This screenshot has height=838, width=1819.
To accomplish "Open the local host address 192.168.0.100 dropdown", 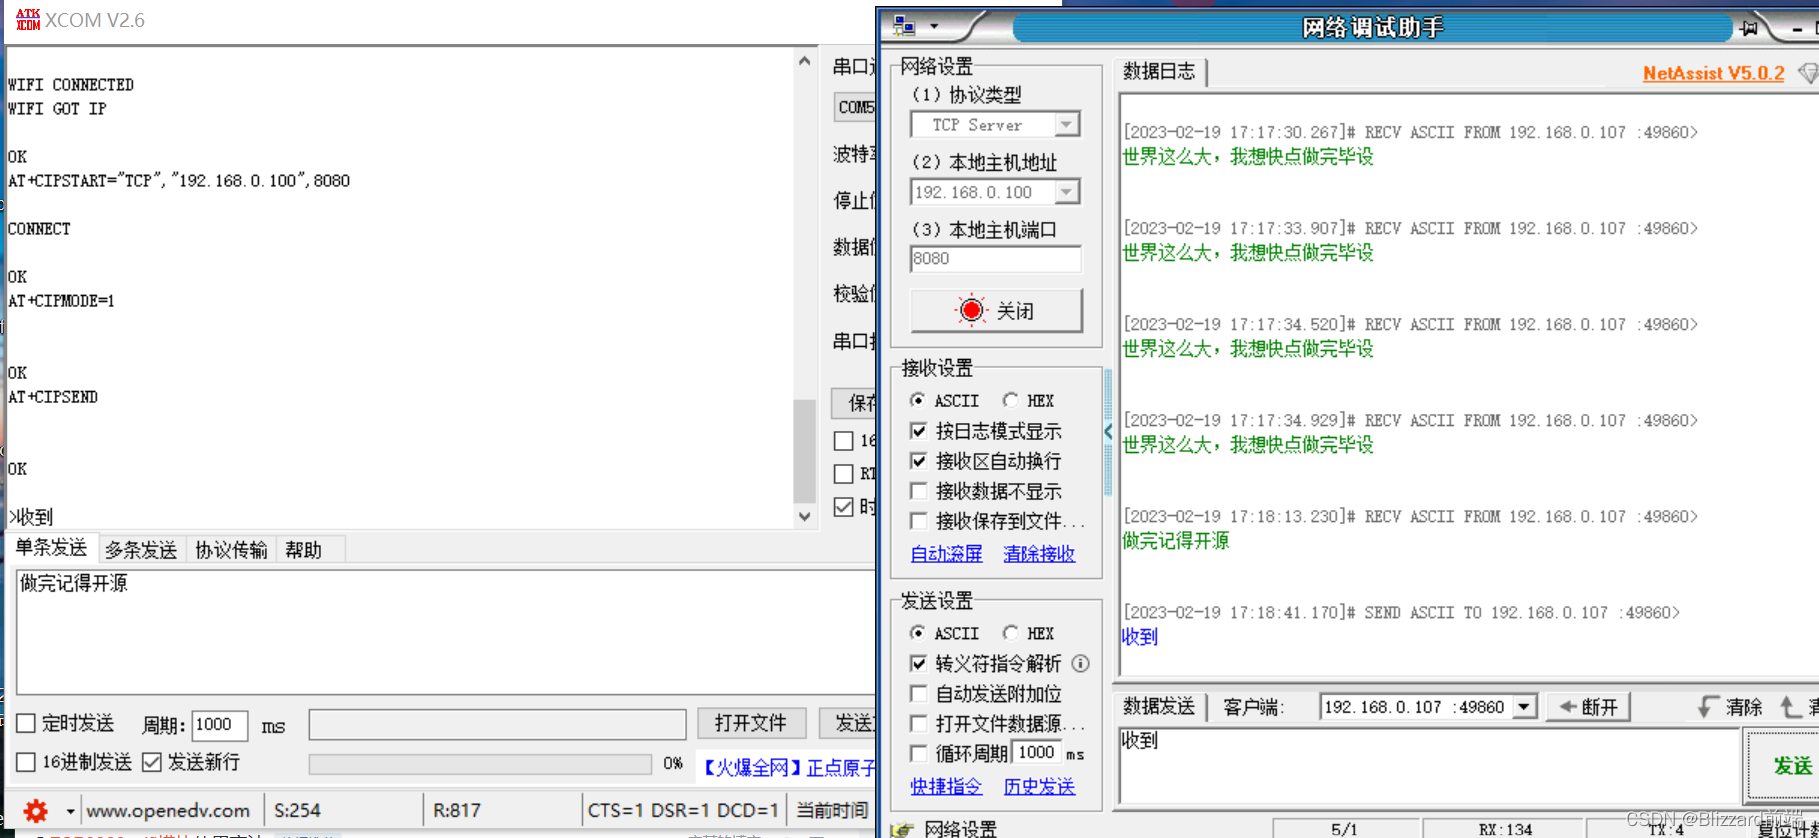I will tap(1067, 192).
